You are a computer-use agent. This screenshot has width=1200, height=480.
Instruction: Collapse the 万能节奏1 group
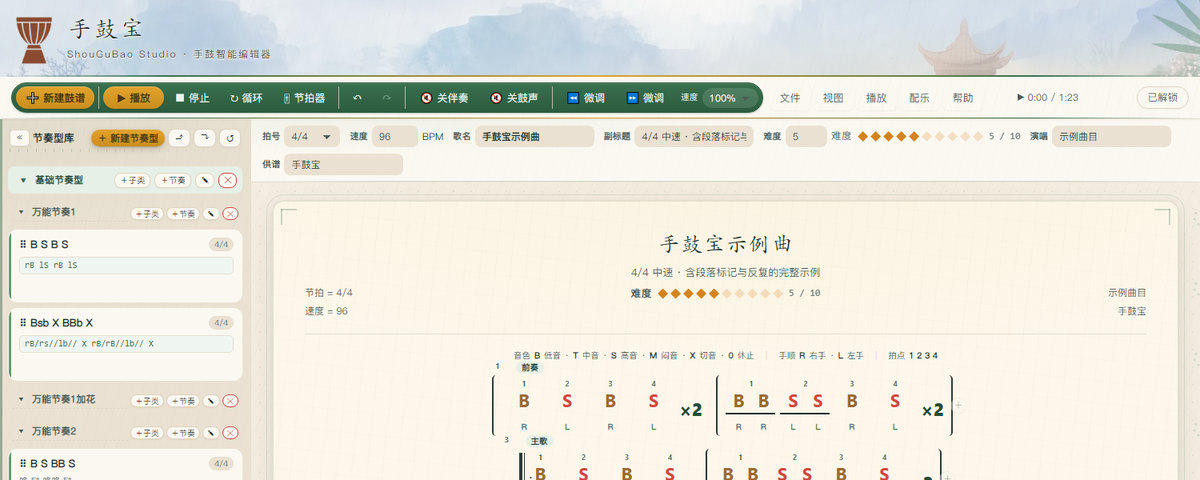[21, 213]
